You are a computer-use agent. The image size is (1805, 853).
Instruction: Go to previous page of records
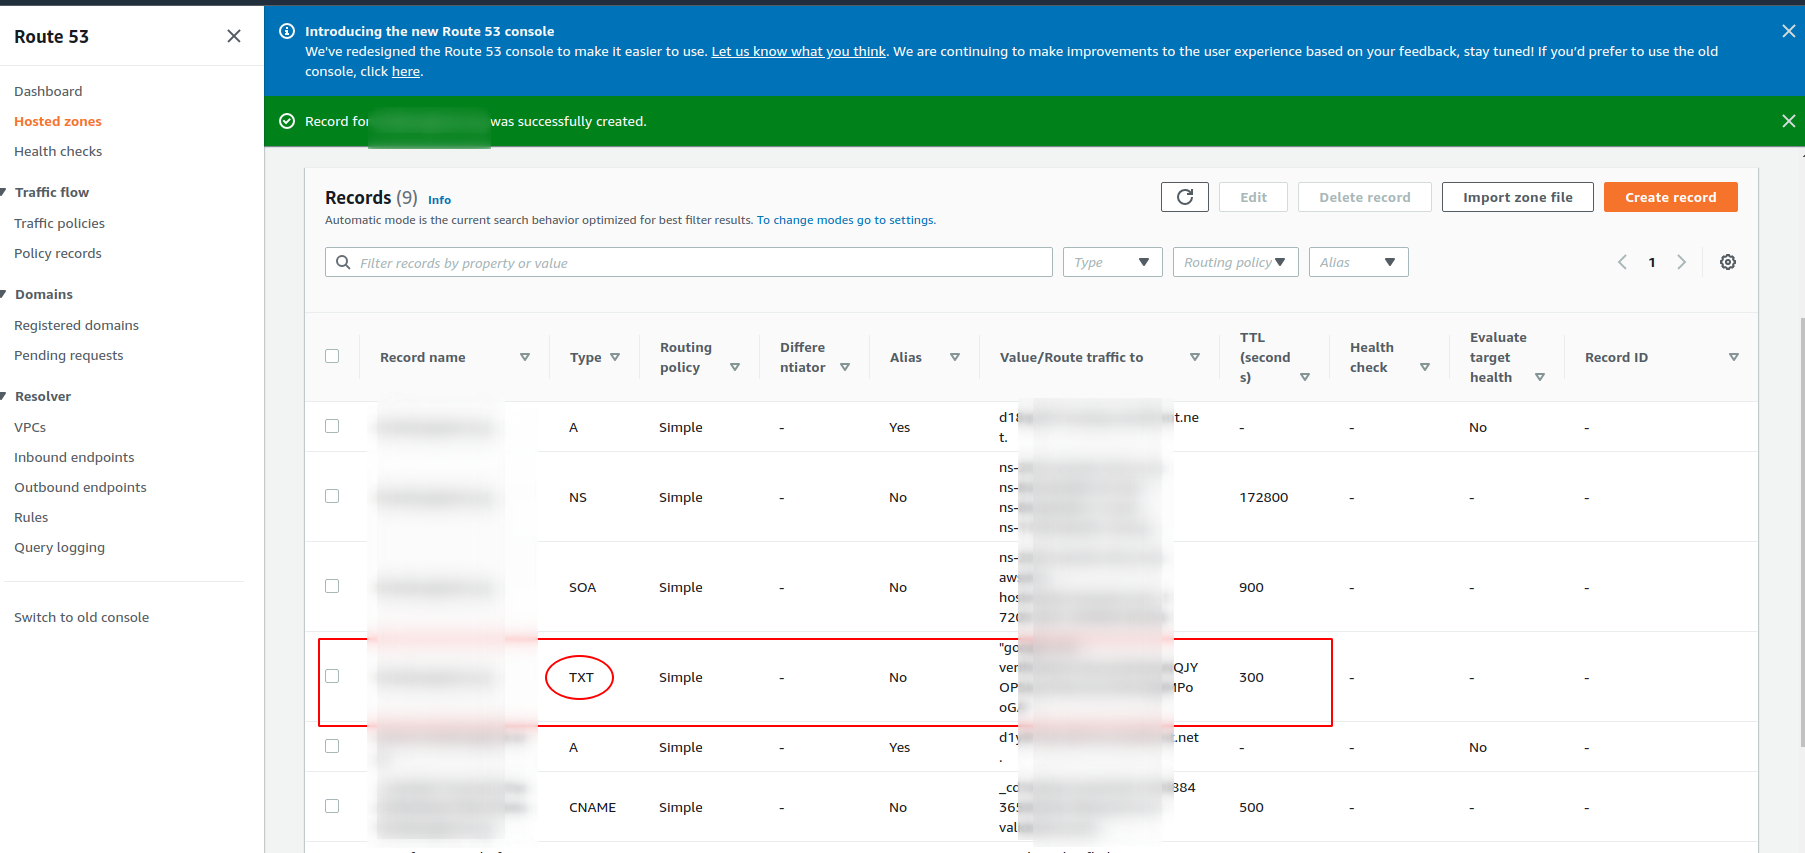coord(1622,262)
